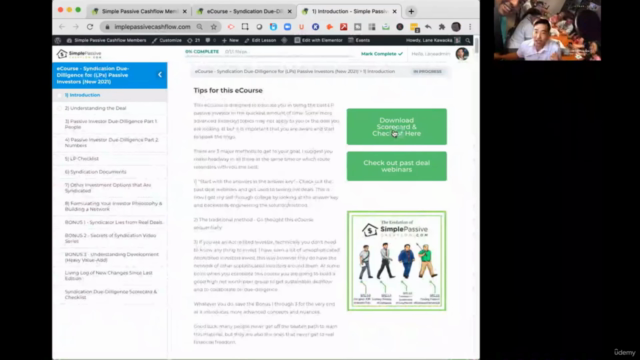This screenshot has height=360, width=640.
Task: Open the Evolution of SimplePassive infographic image
Action: [x=396, y=261]
